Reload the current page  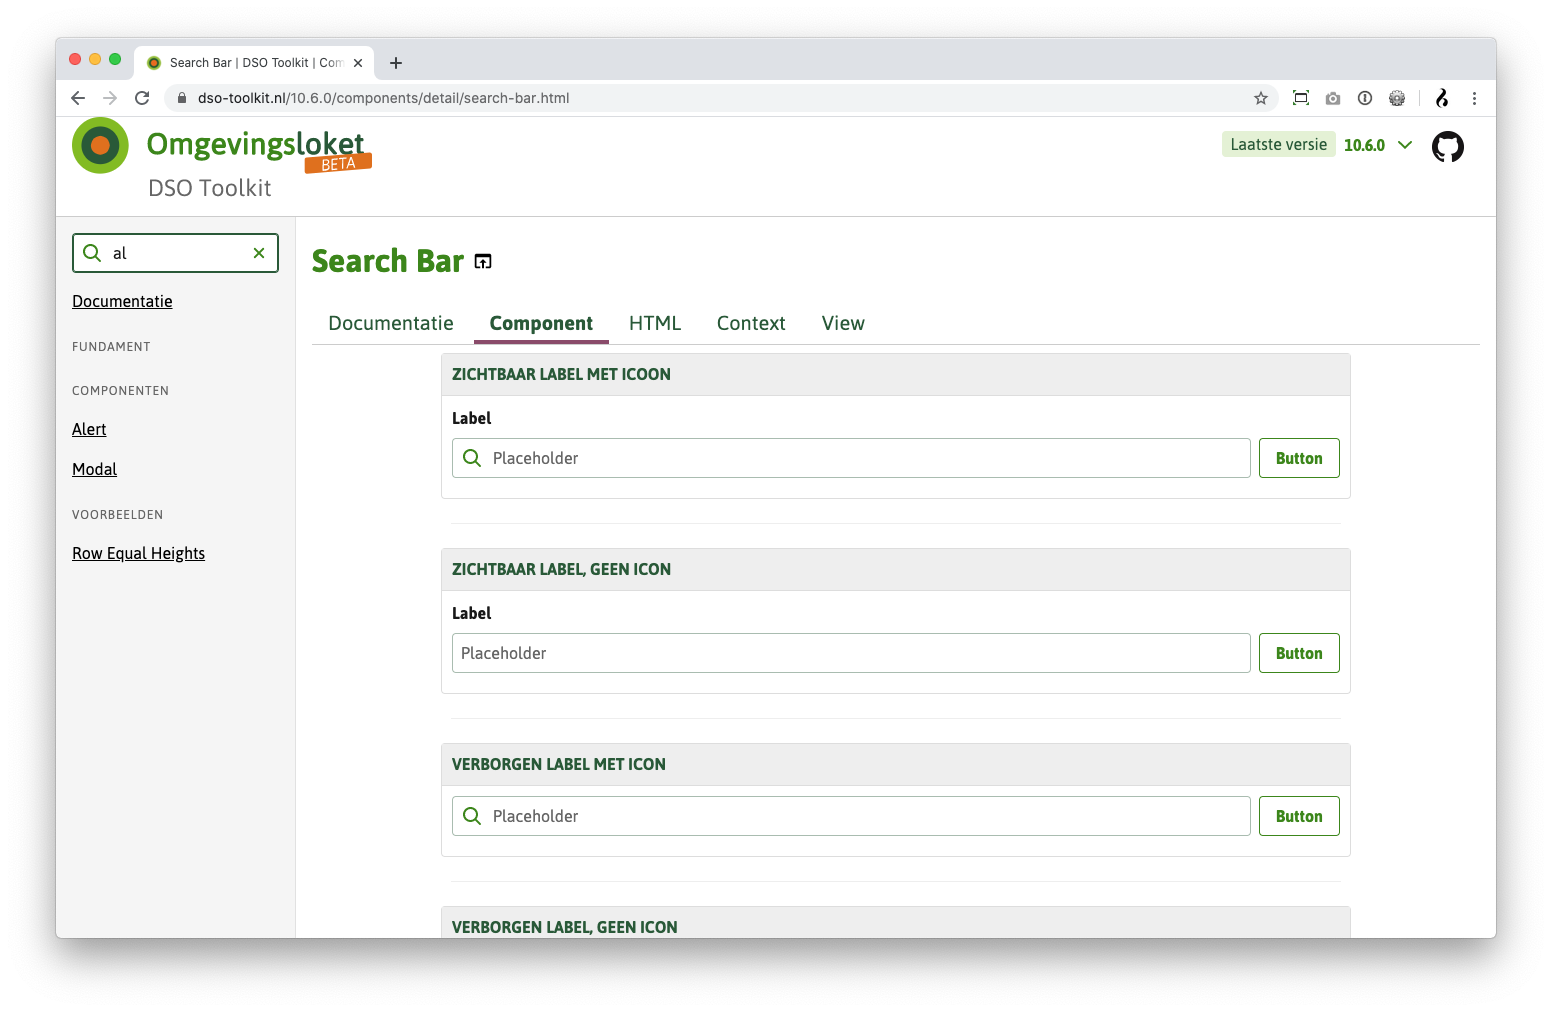[142, 98]
